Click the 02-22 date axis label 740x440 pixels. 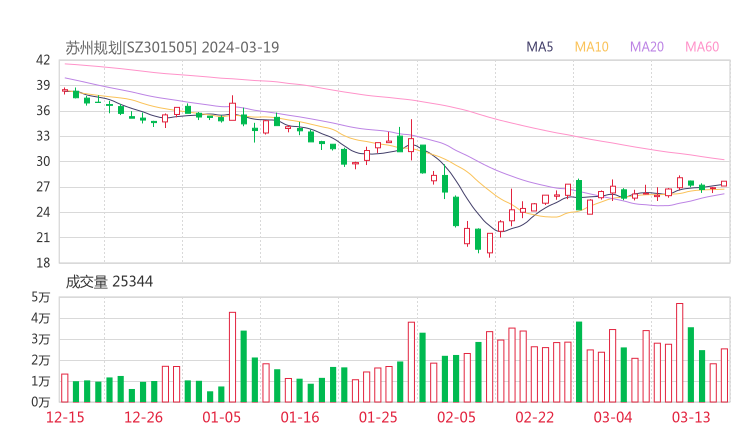(x=534, y=417)
